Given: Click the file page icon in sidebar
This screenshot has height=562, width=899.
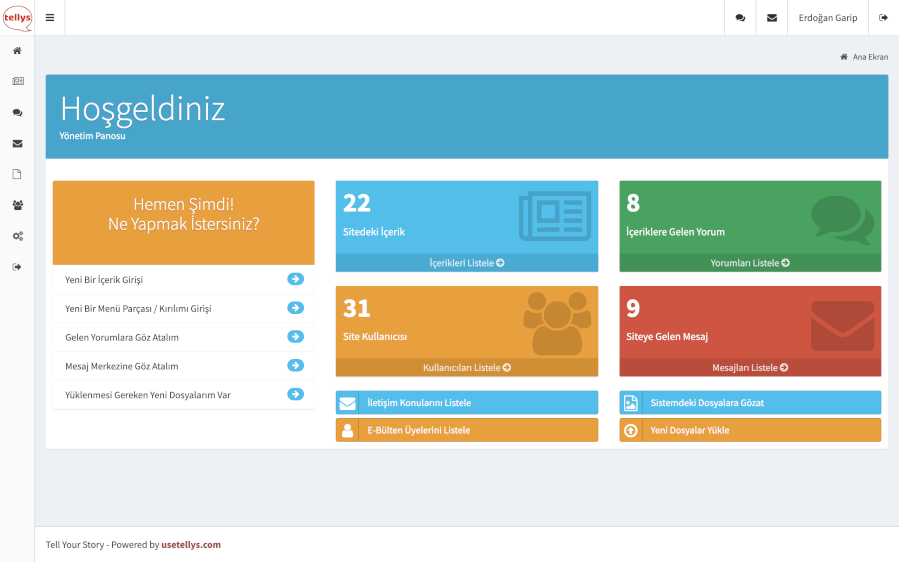Looking at the screenshot, I should point(17,174).
